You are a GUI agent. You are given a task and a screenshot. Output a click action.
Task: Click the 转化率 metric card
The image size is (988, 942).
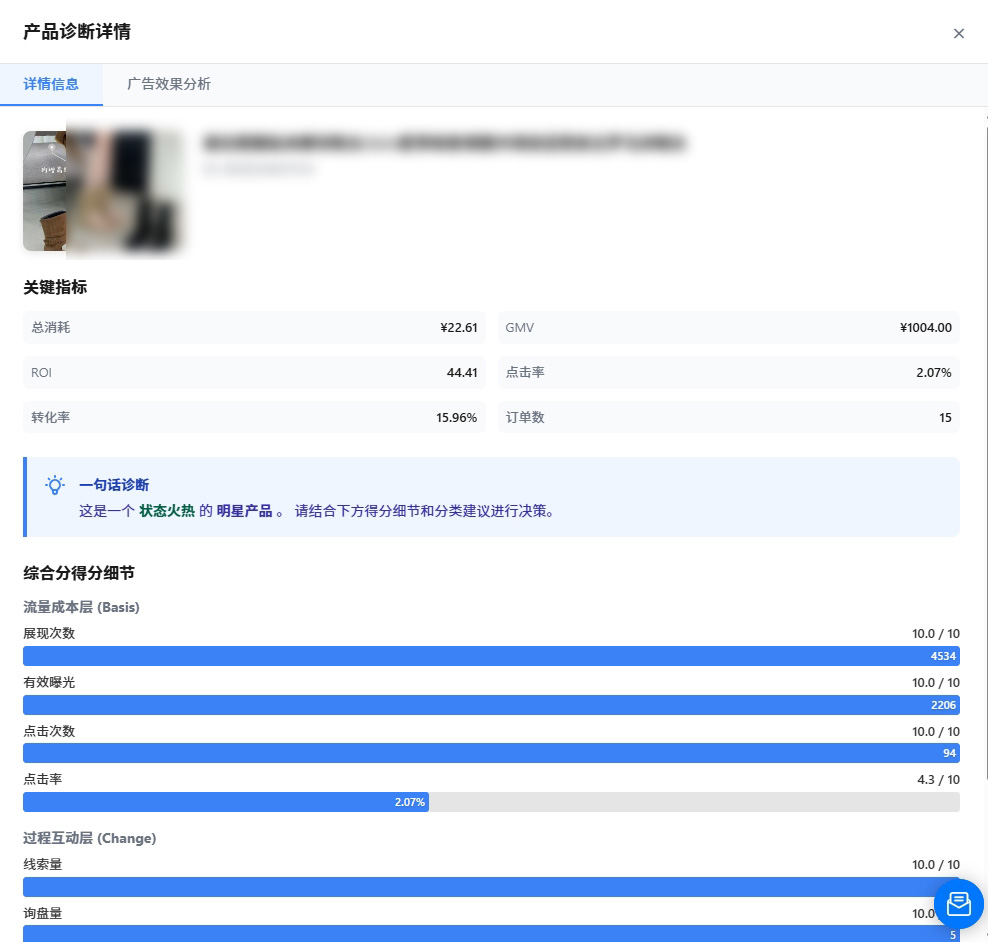point(254,417)
